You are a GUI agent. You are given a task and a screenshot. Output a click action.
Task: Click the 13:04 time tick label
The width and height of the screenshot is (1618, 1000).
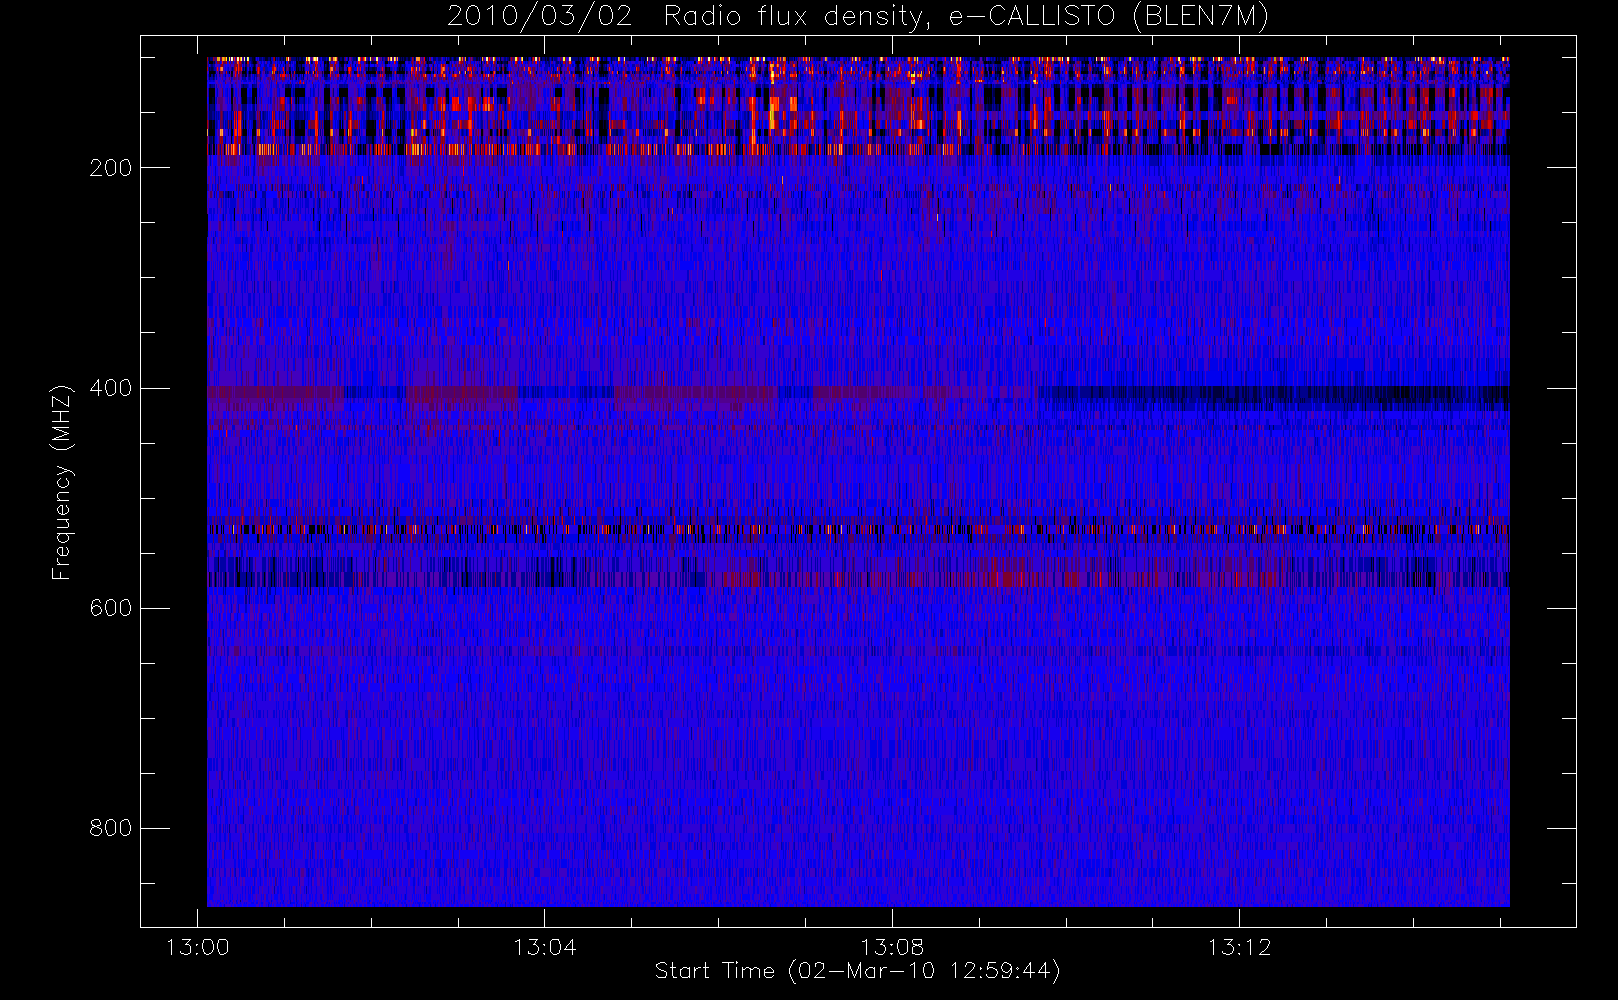(x=545, y=947)
